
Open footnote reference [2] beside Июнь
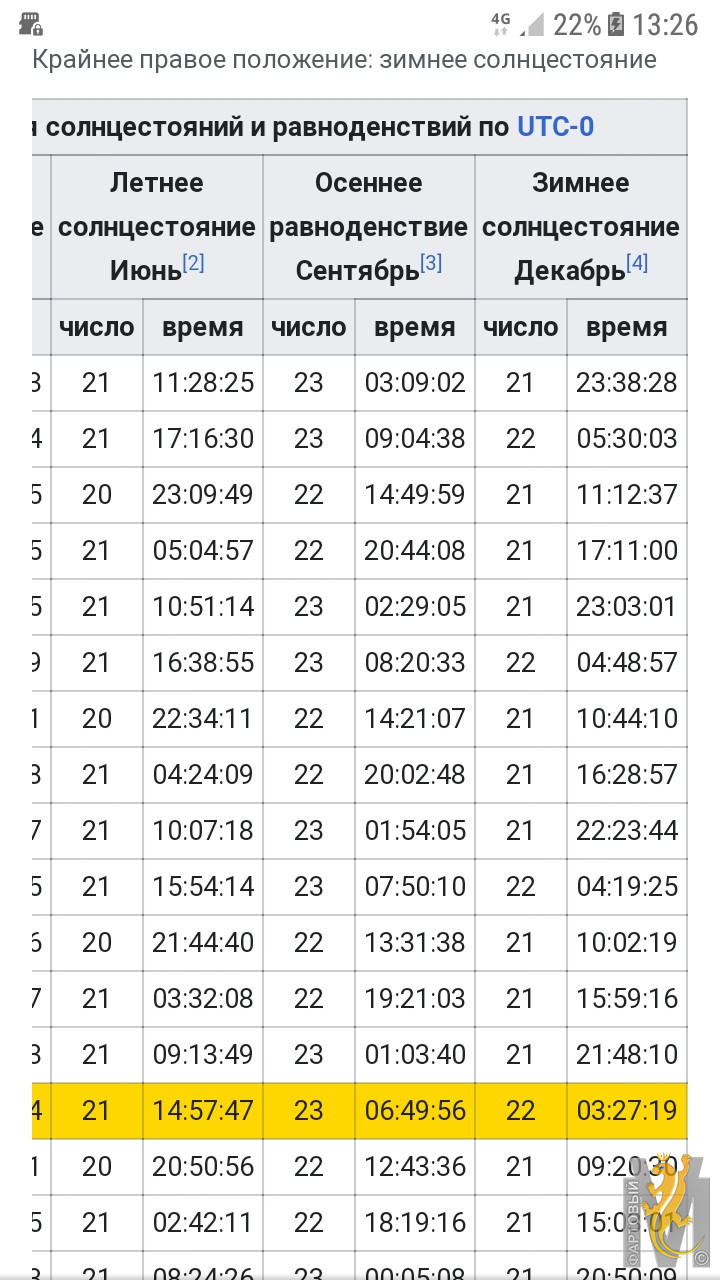click(193, 263)
